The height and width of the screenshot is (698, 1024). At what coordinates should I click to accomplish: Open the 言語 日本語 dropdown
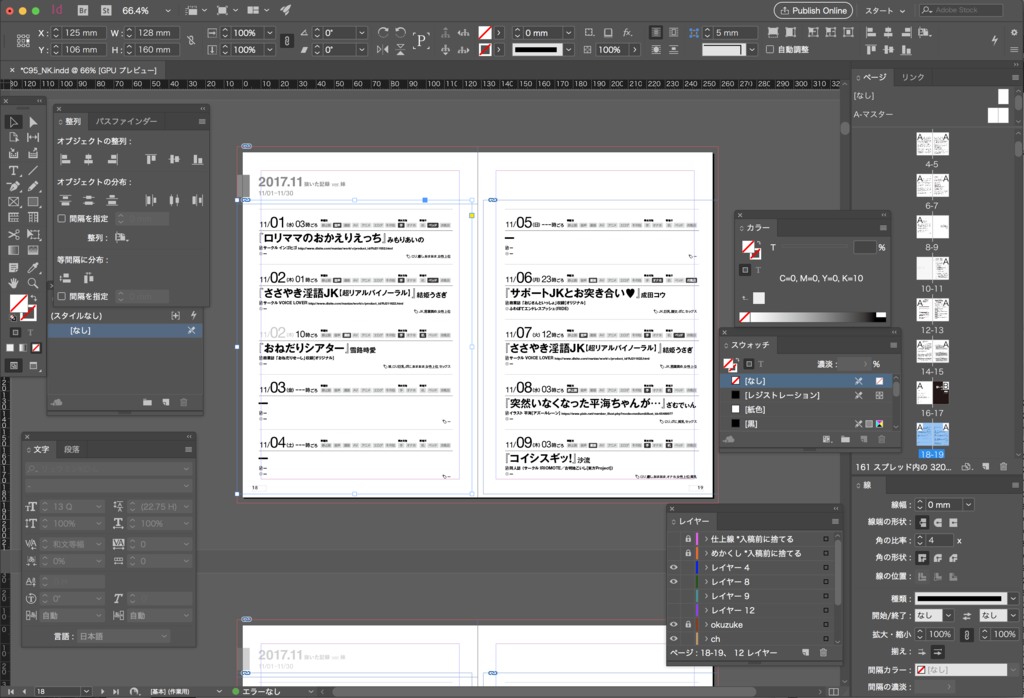(x=123, y=636)
